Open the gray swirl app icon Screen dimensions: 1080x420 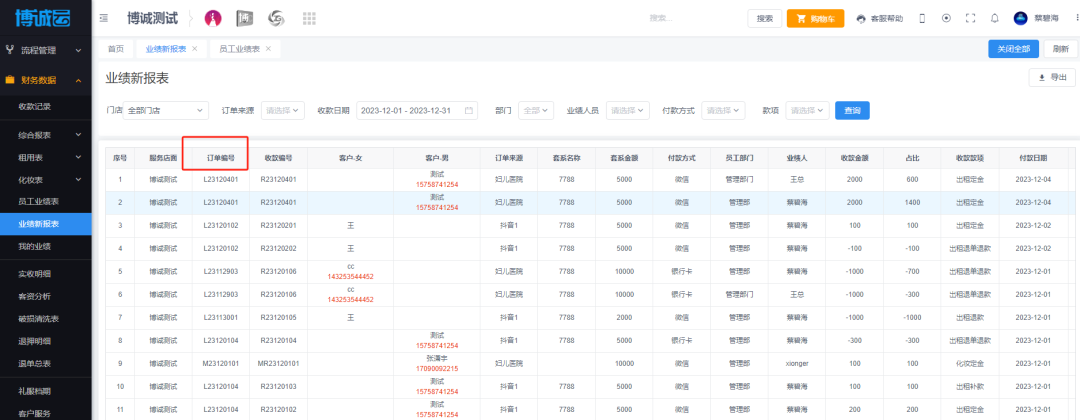coord(277,19)
